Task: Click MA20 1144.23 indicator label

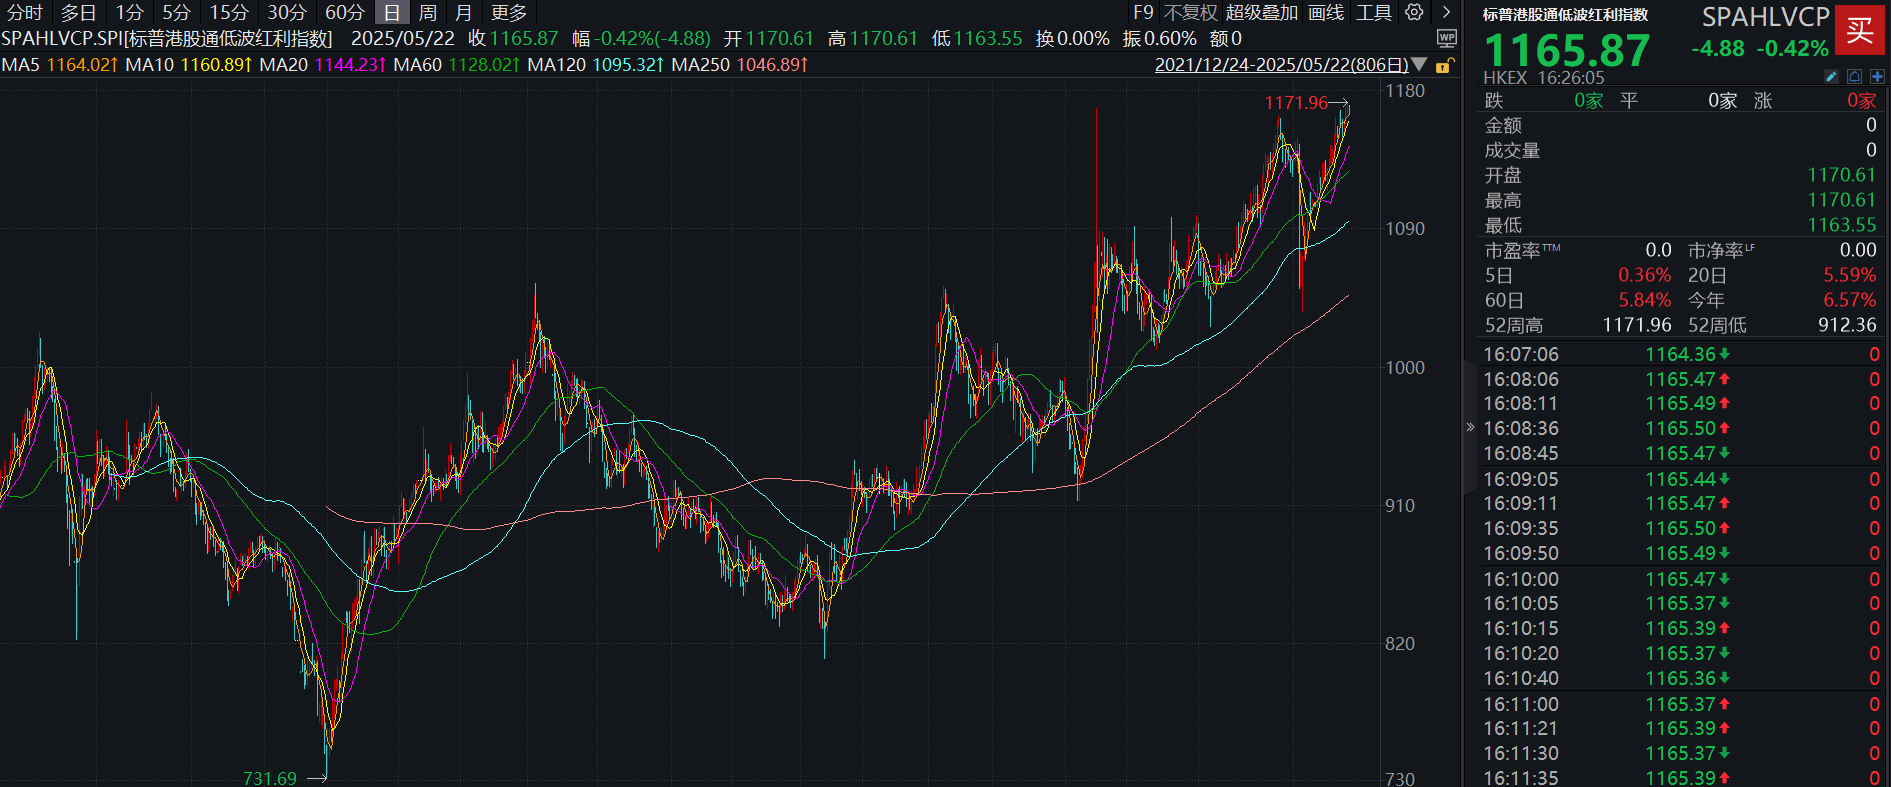Action: coord(323,65)
